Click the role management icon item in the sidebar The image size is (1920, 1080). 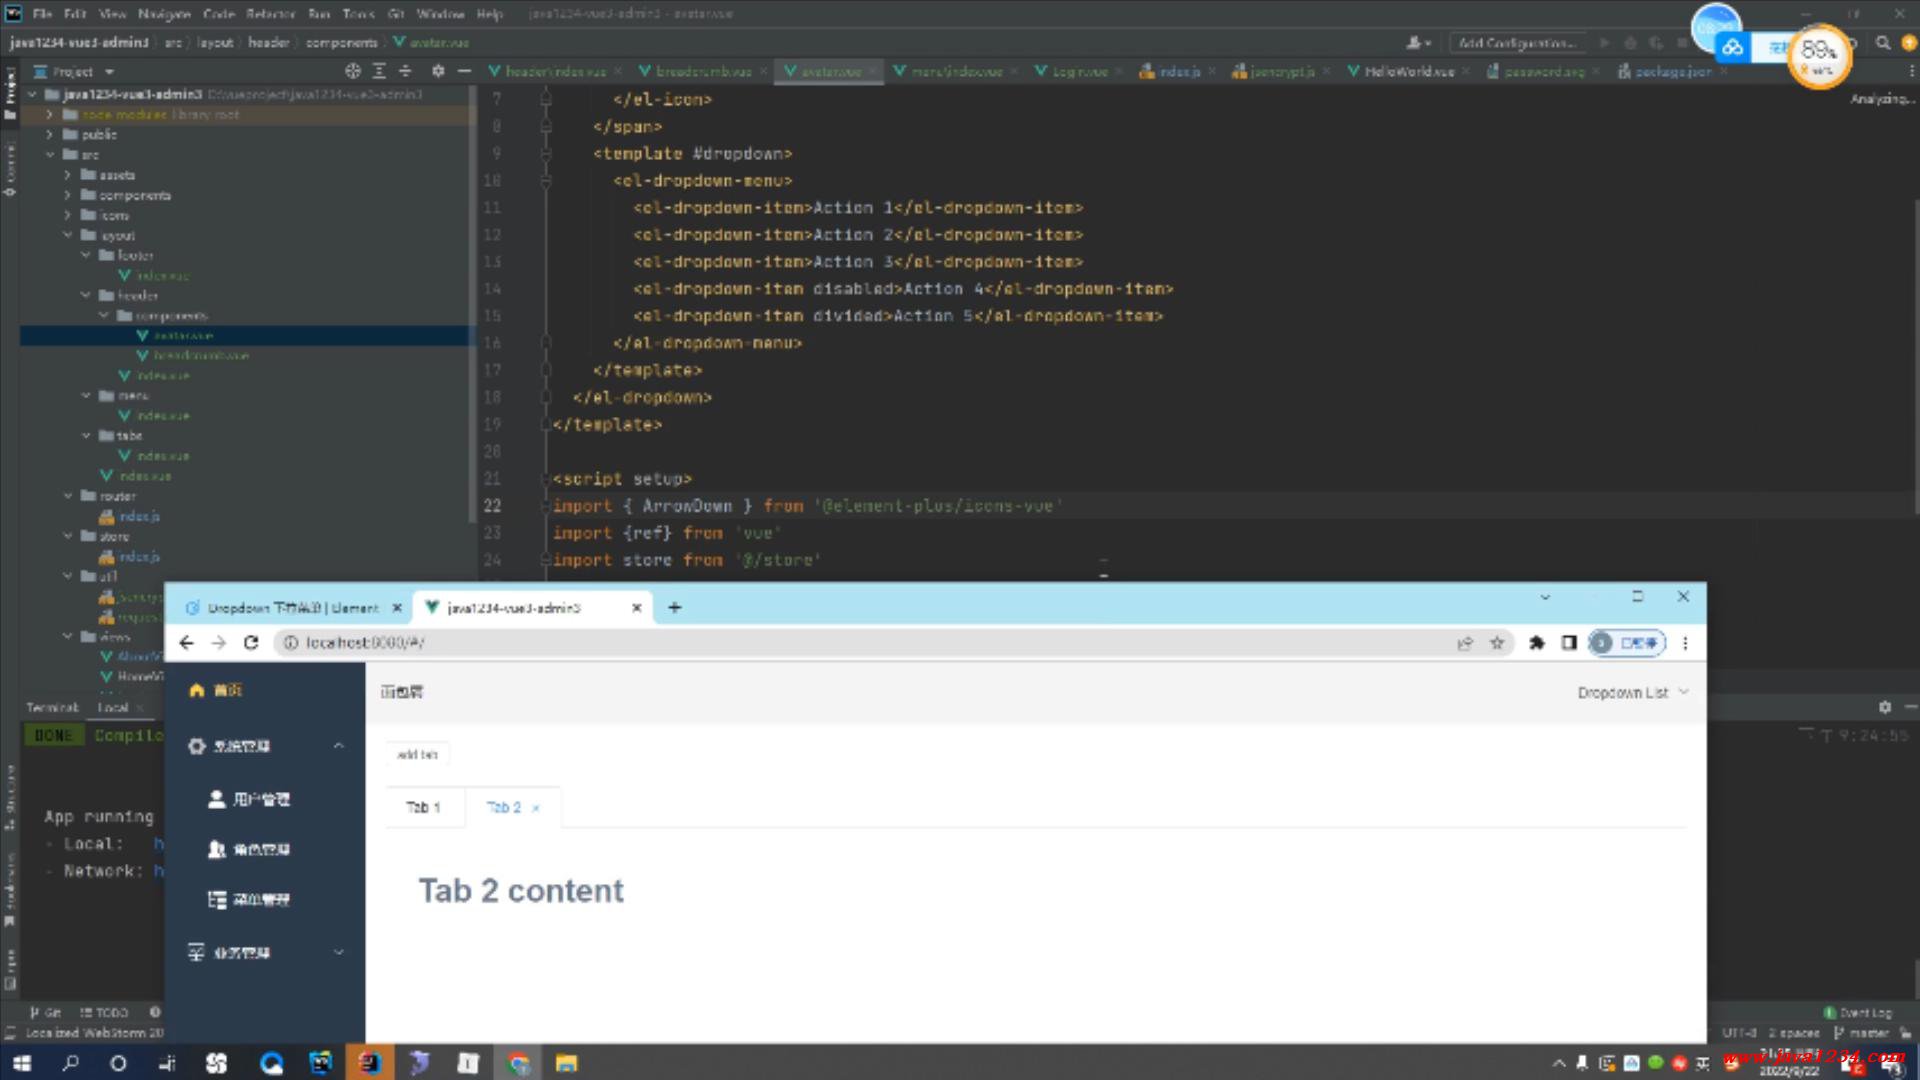pos(216,849)
